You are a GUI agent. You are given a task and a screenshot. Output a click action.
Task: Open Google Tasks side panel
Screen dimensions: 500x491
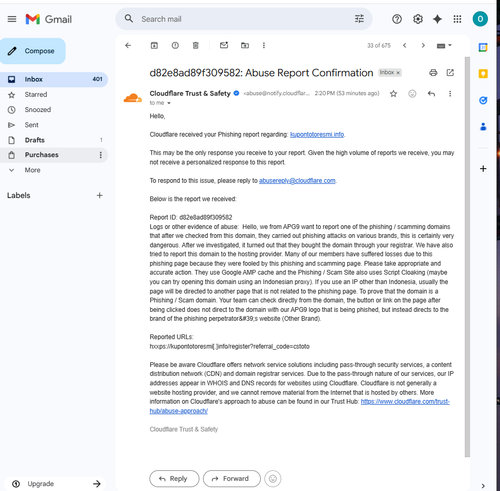click(x=483, y=100)
